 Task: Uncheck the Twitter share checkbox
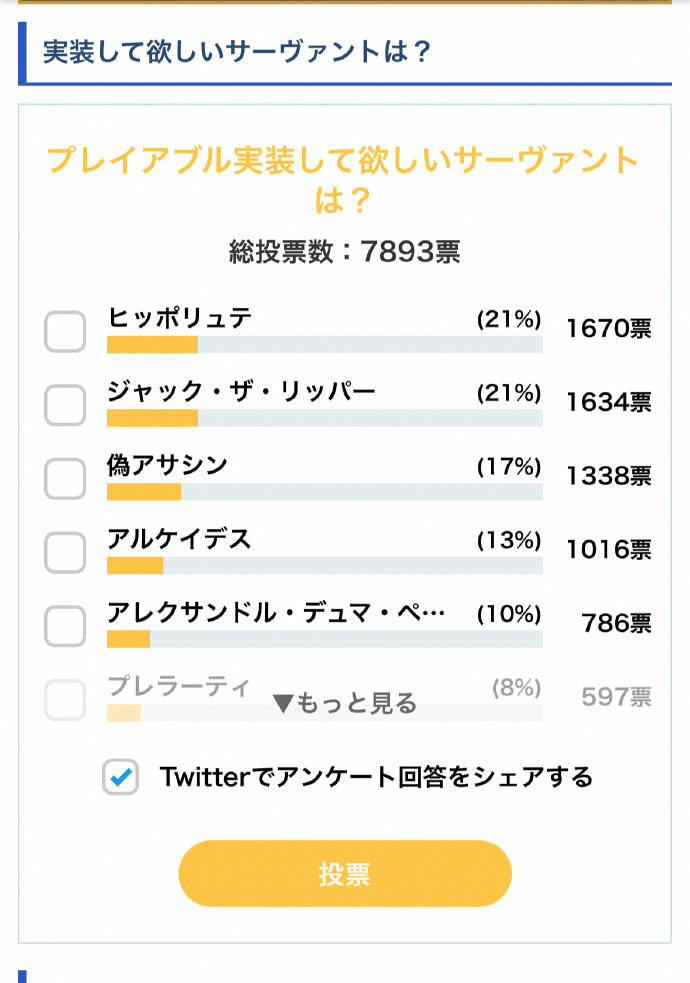tap(120, 777)
